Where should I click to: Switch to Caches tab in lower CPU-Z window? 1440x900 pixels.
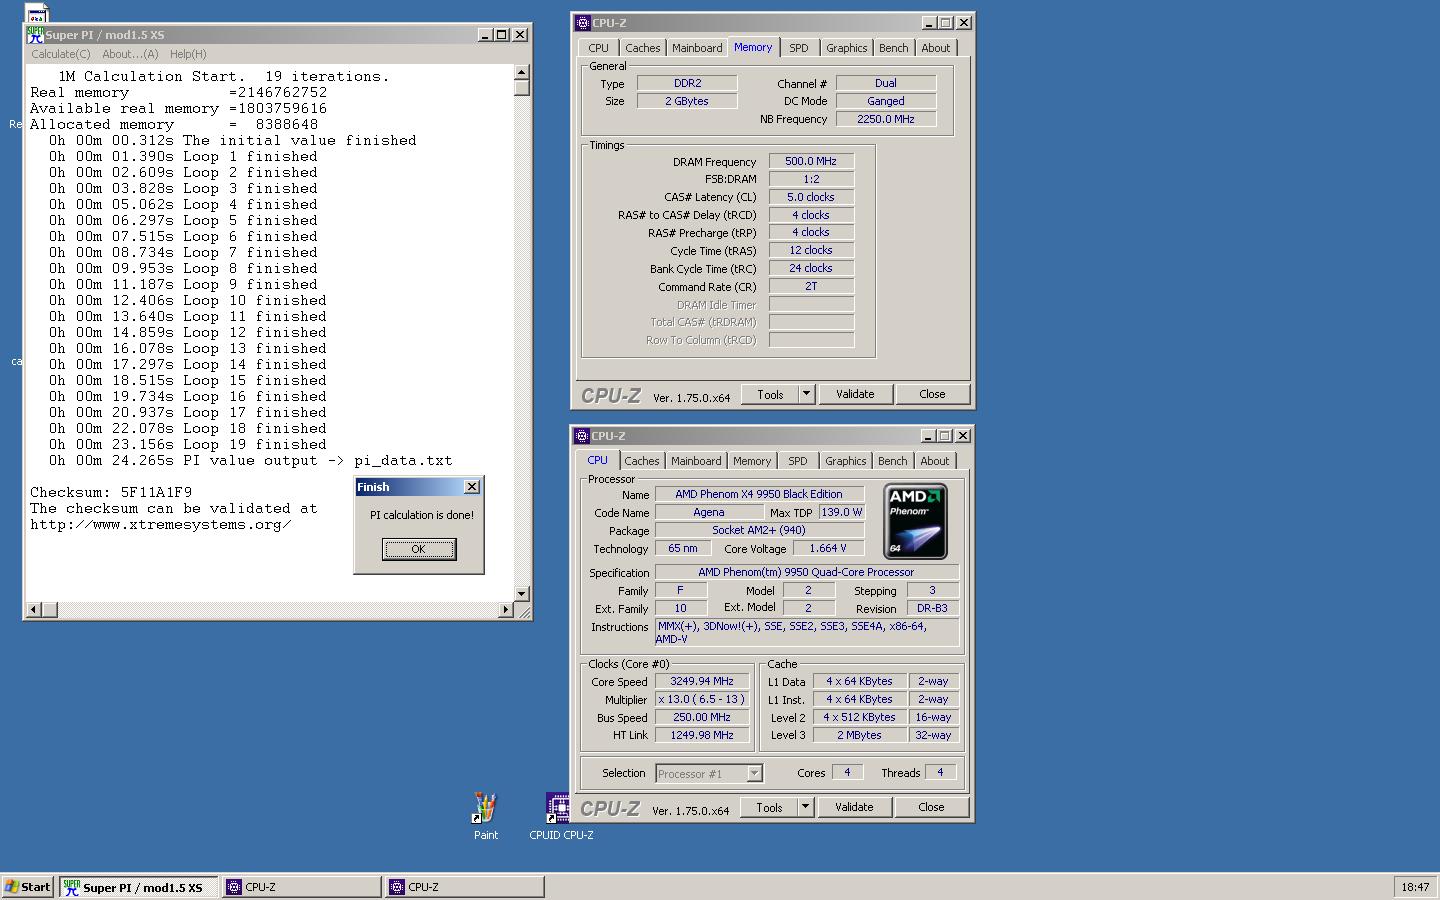[x=641, y=461]
